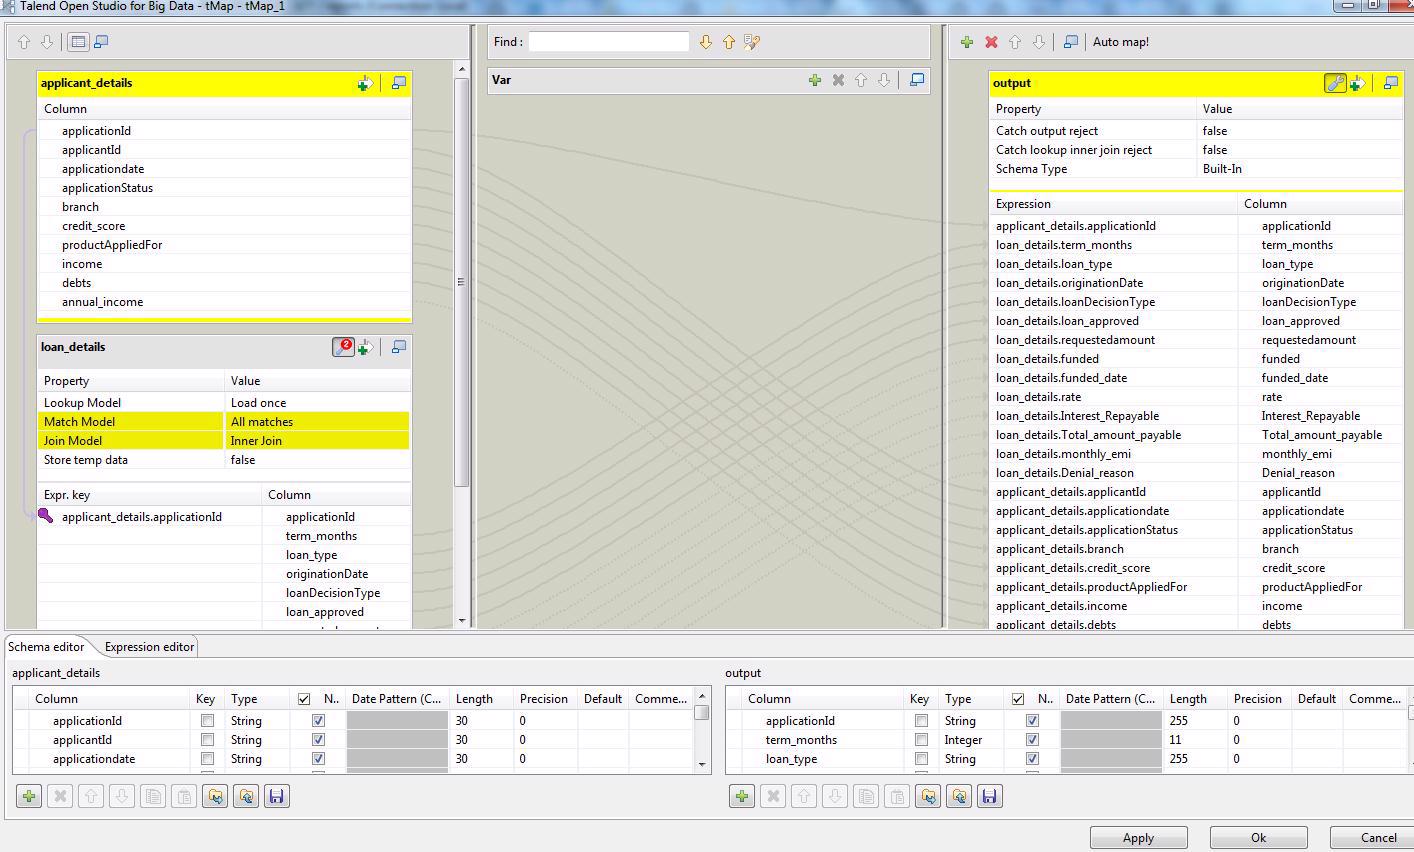Viewport: 1414px width, 852px height.
Task: Toggle Key checkbox for applicationdate in applicant_details
Action: pyautogui.click(x=207, y=758)
